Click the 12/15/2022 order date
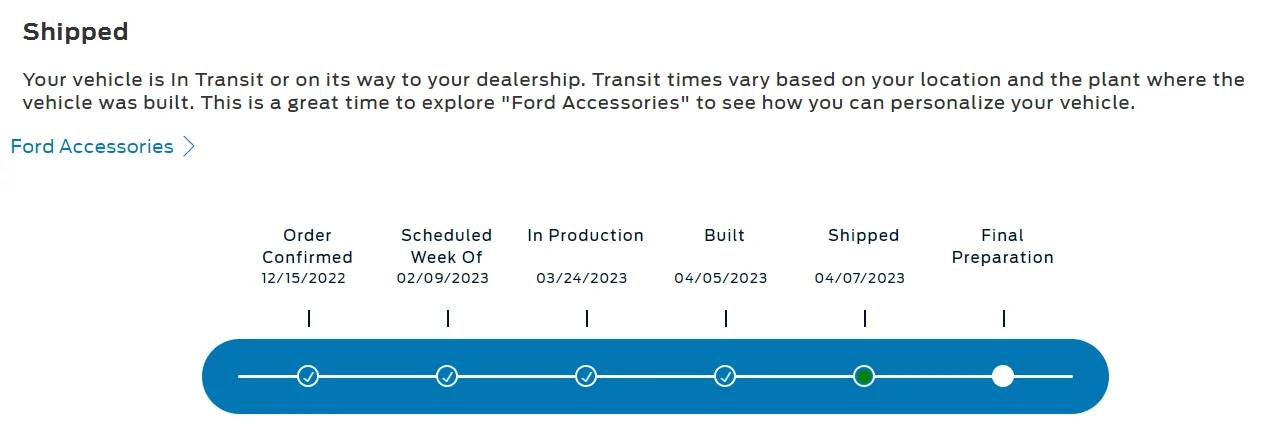The image size is (1262, 427). tap(304, 278)
